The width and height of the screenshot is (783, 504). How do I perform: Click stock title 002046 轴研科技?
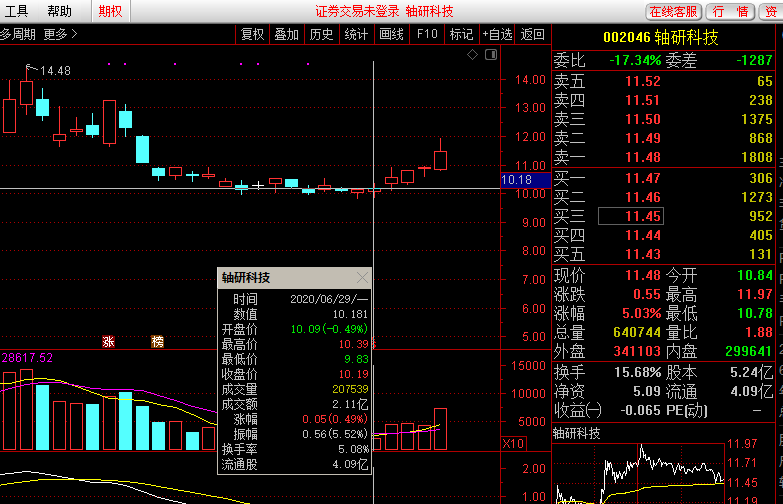click(661, 37)
